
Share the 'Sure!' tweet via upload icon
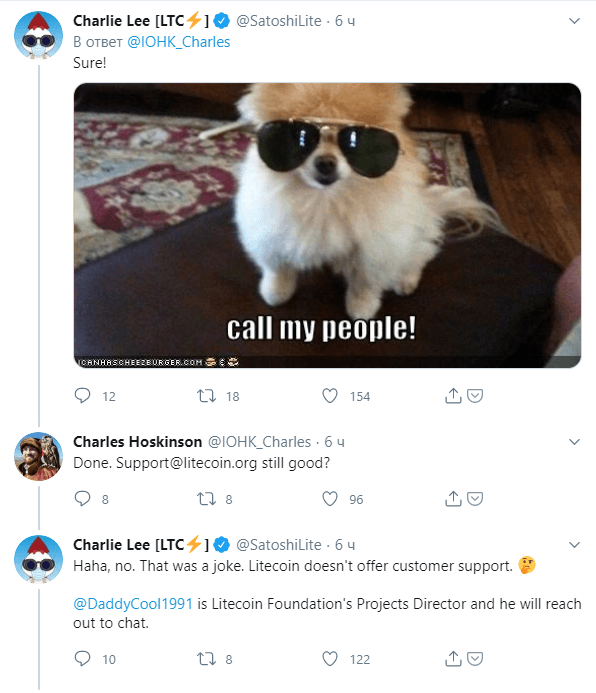click(x=453, y=396)
